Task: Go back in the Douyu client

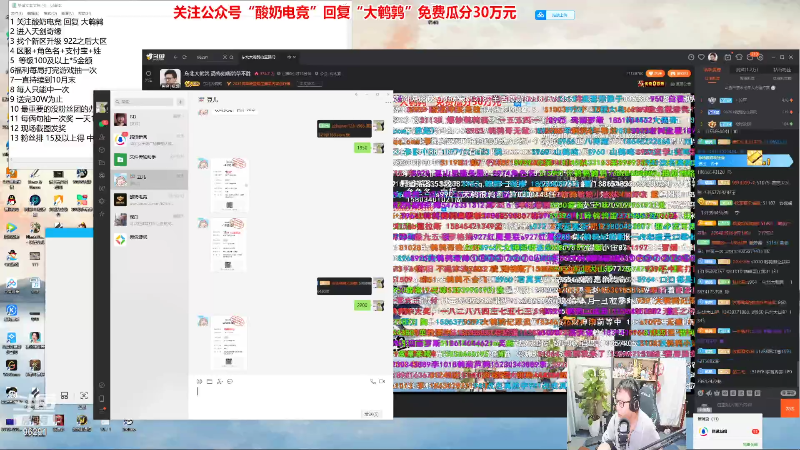Action: tap(175, 57)
